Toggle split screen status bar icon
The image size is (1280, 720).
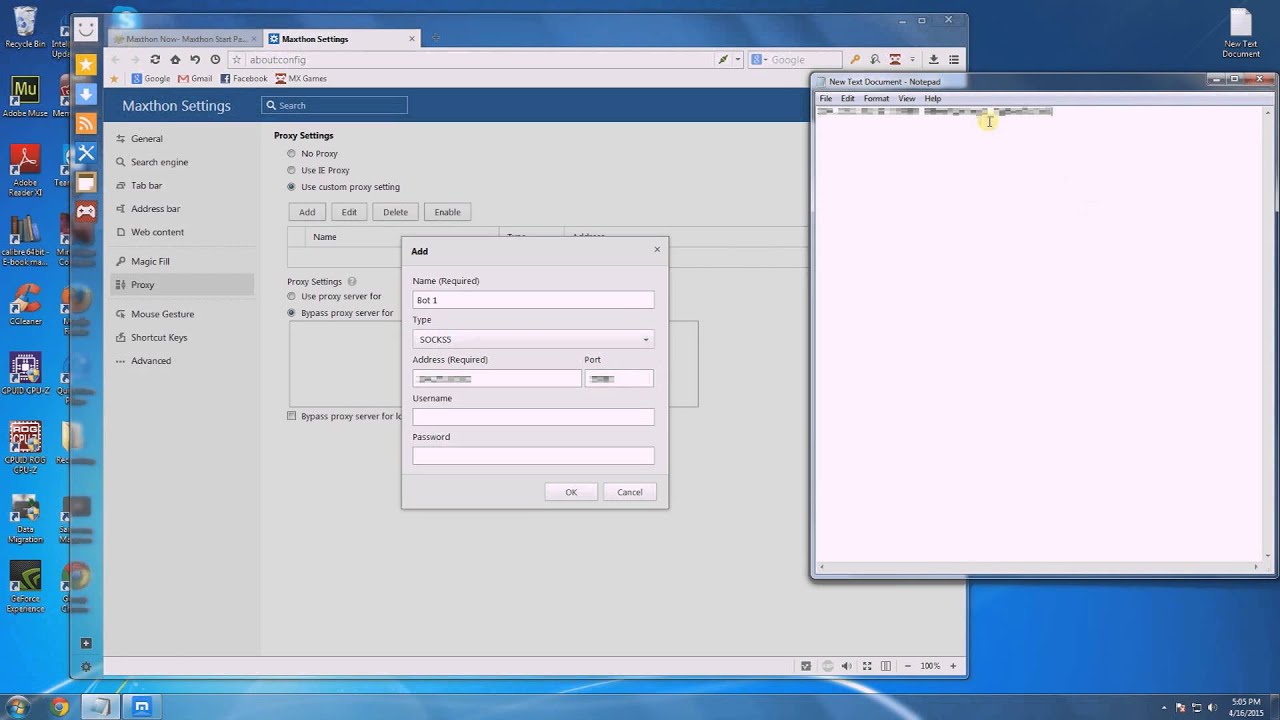[x=886, y=666]
